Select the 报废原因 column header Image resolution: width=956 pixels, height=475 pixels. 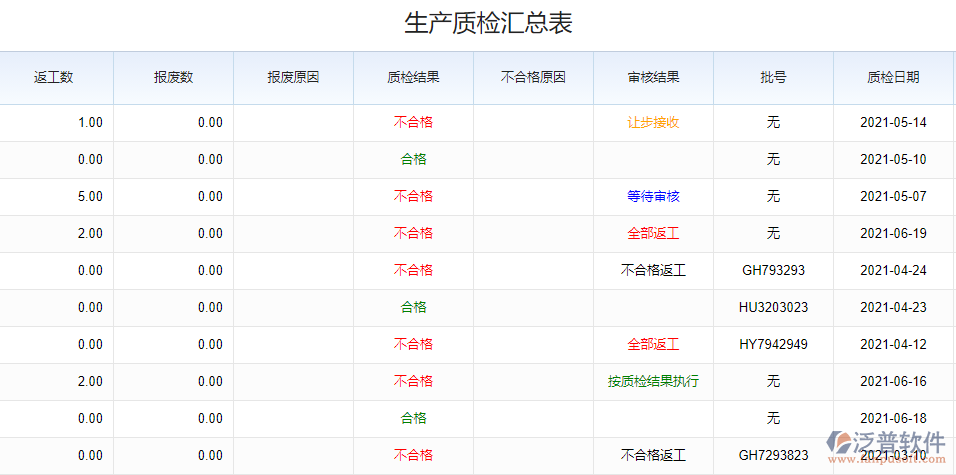[293, 77]
